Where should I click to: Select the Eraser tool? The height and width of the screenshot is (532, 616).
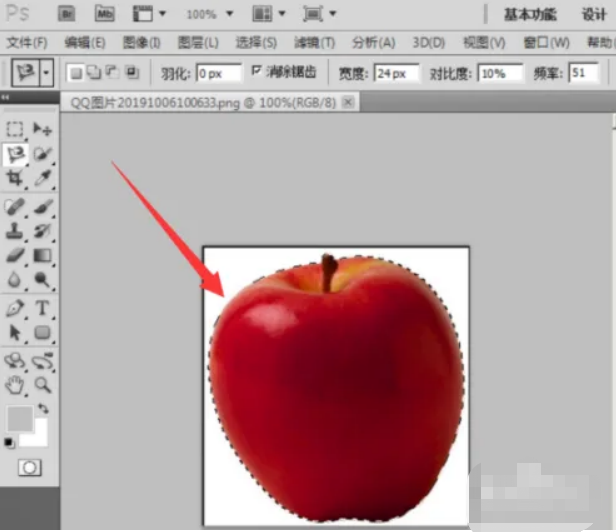15,256
